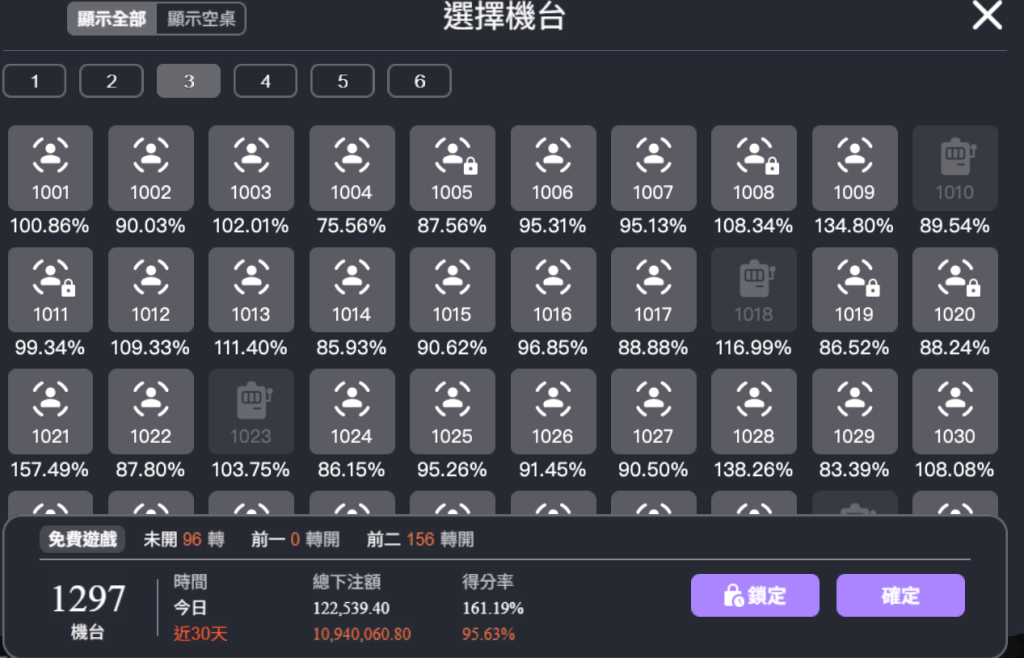This screenshot has width=1024, height=658.
Task: Click machine 1021 with 157.49% rate
Action: pyautogui.click(x=50, y=411)
